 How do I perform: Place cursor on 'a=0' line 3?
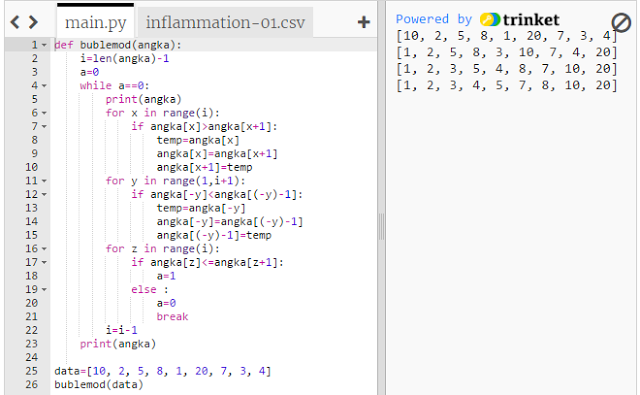pos(89,72)
